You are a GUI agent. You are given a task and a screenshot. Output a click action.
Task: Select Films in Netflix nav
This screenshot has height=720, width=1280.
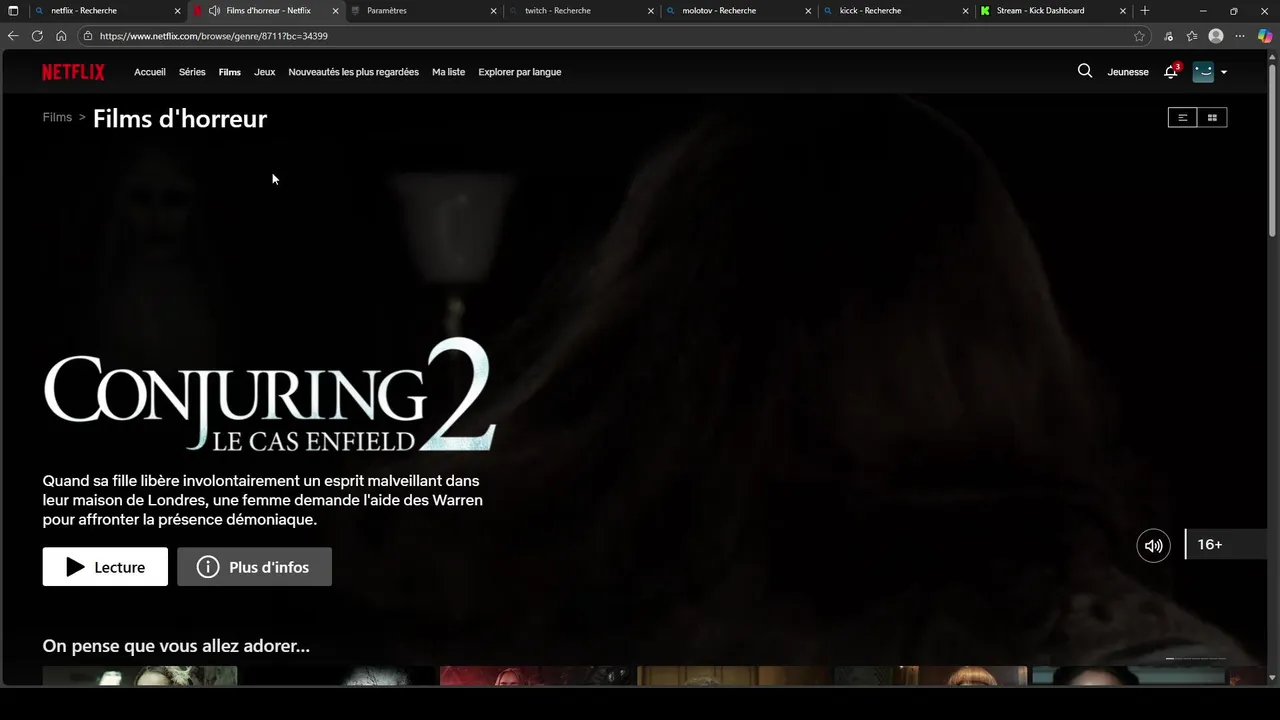coord(230,72)
